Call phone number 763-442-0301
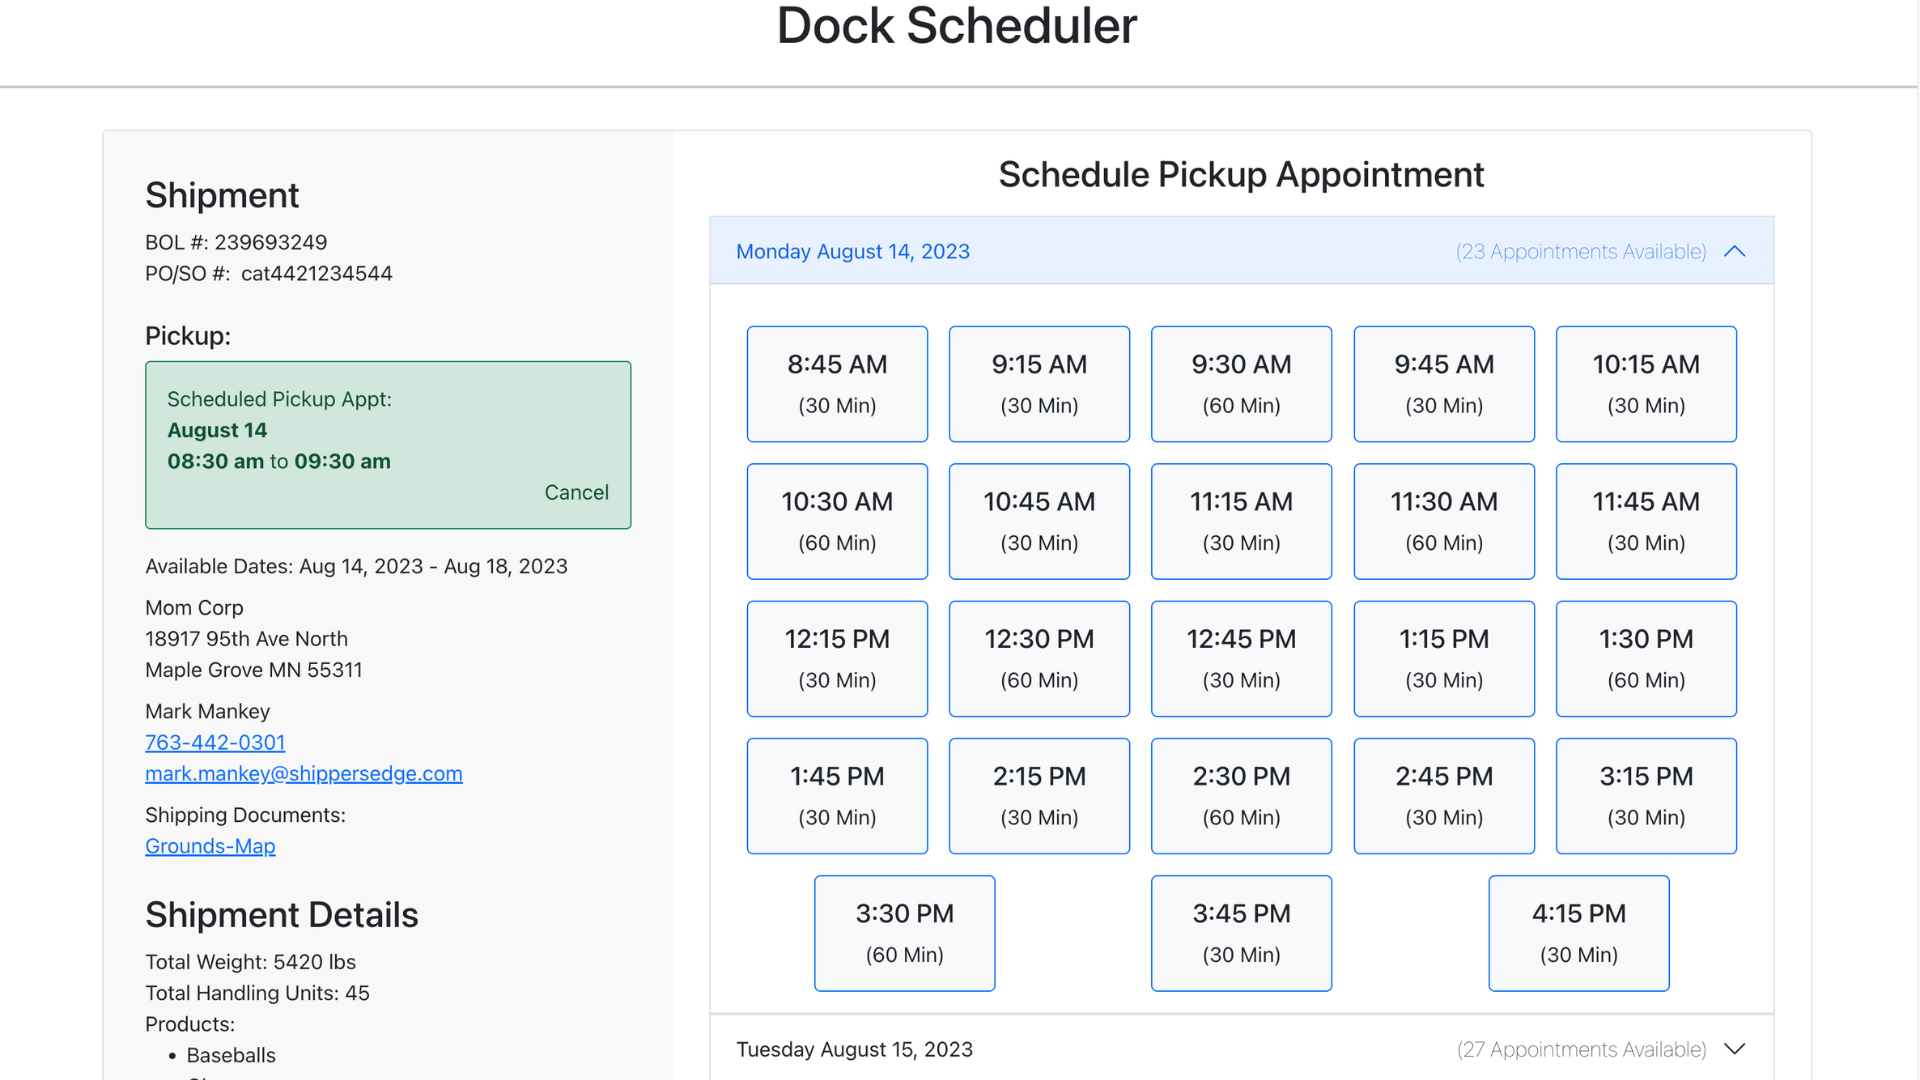Viewport: 1920px width, 1080px height. tap(214, 742)
